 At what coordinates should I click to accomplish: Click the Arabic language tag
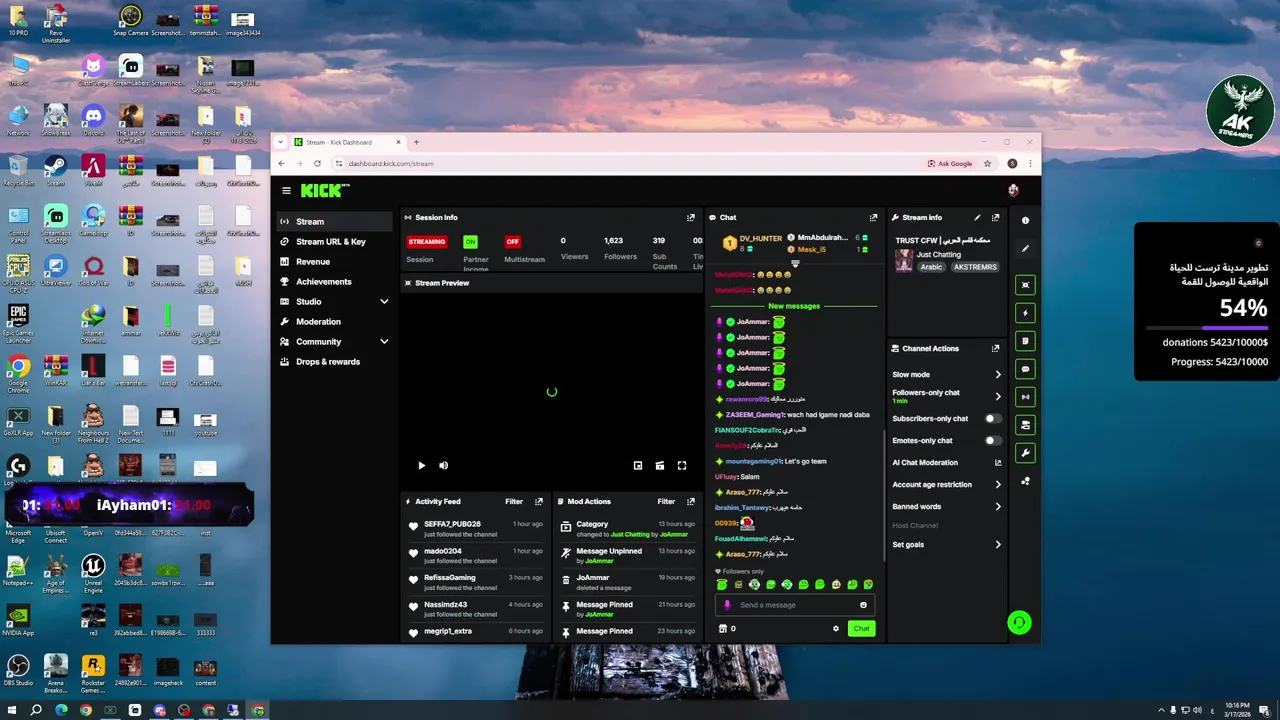pos(931,267)
